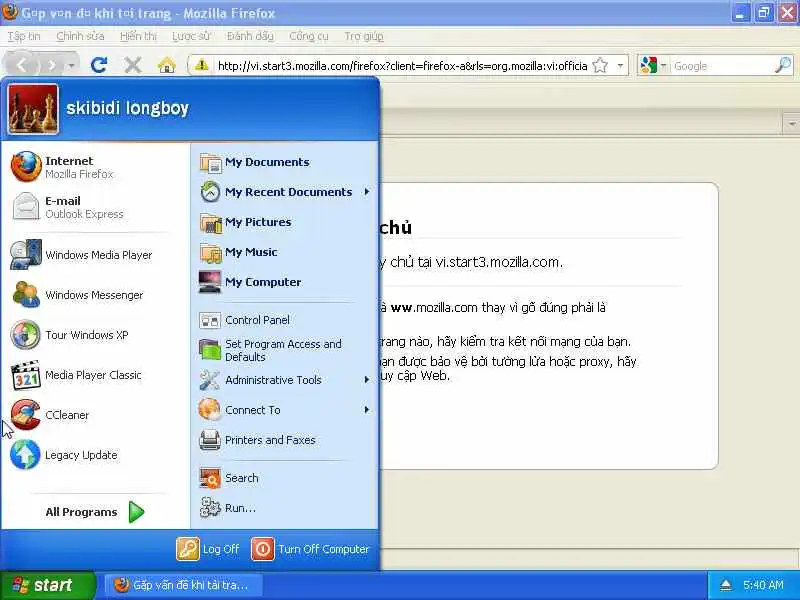Launch Windows Media Player from Start menu
Screen dimensions: 800x600
96,255
